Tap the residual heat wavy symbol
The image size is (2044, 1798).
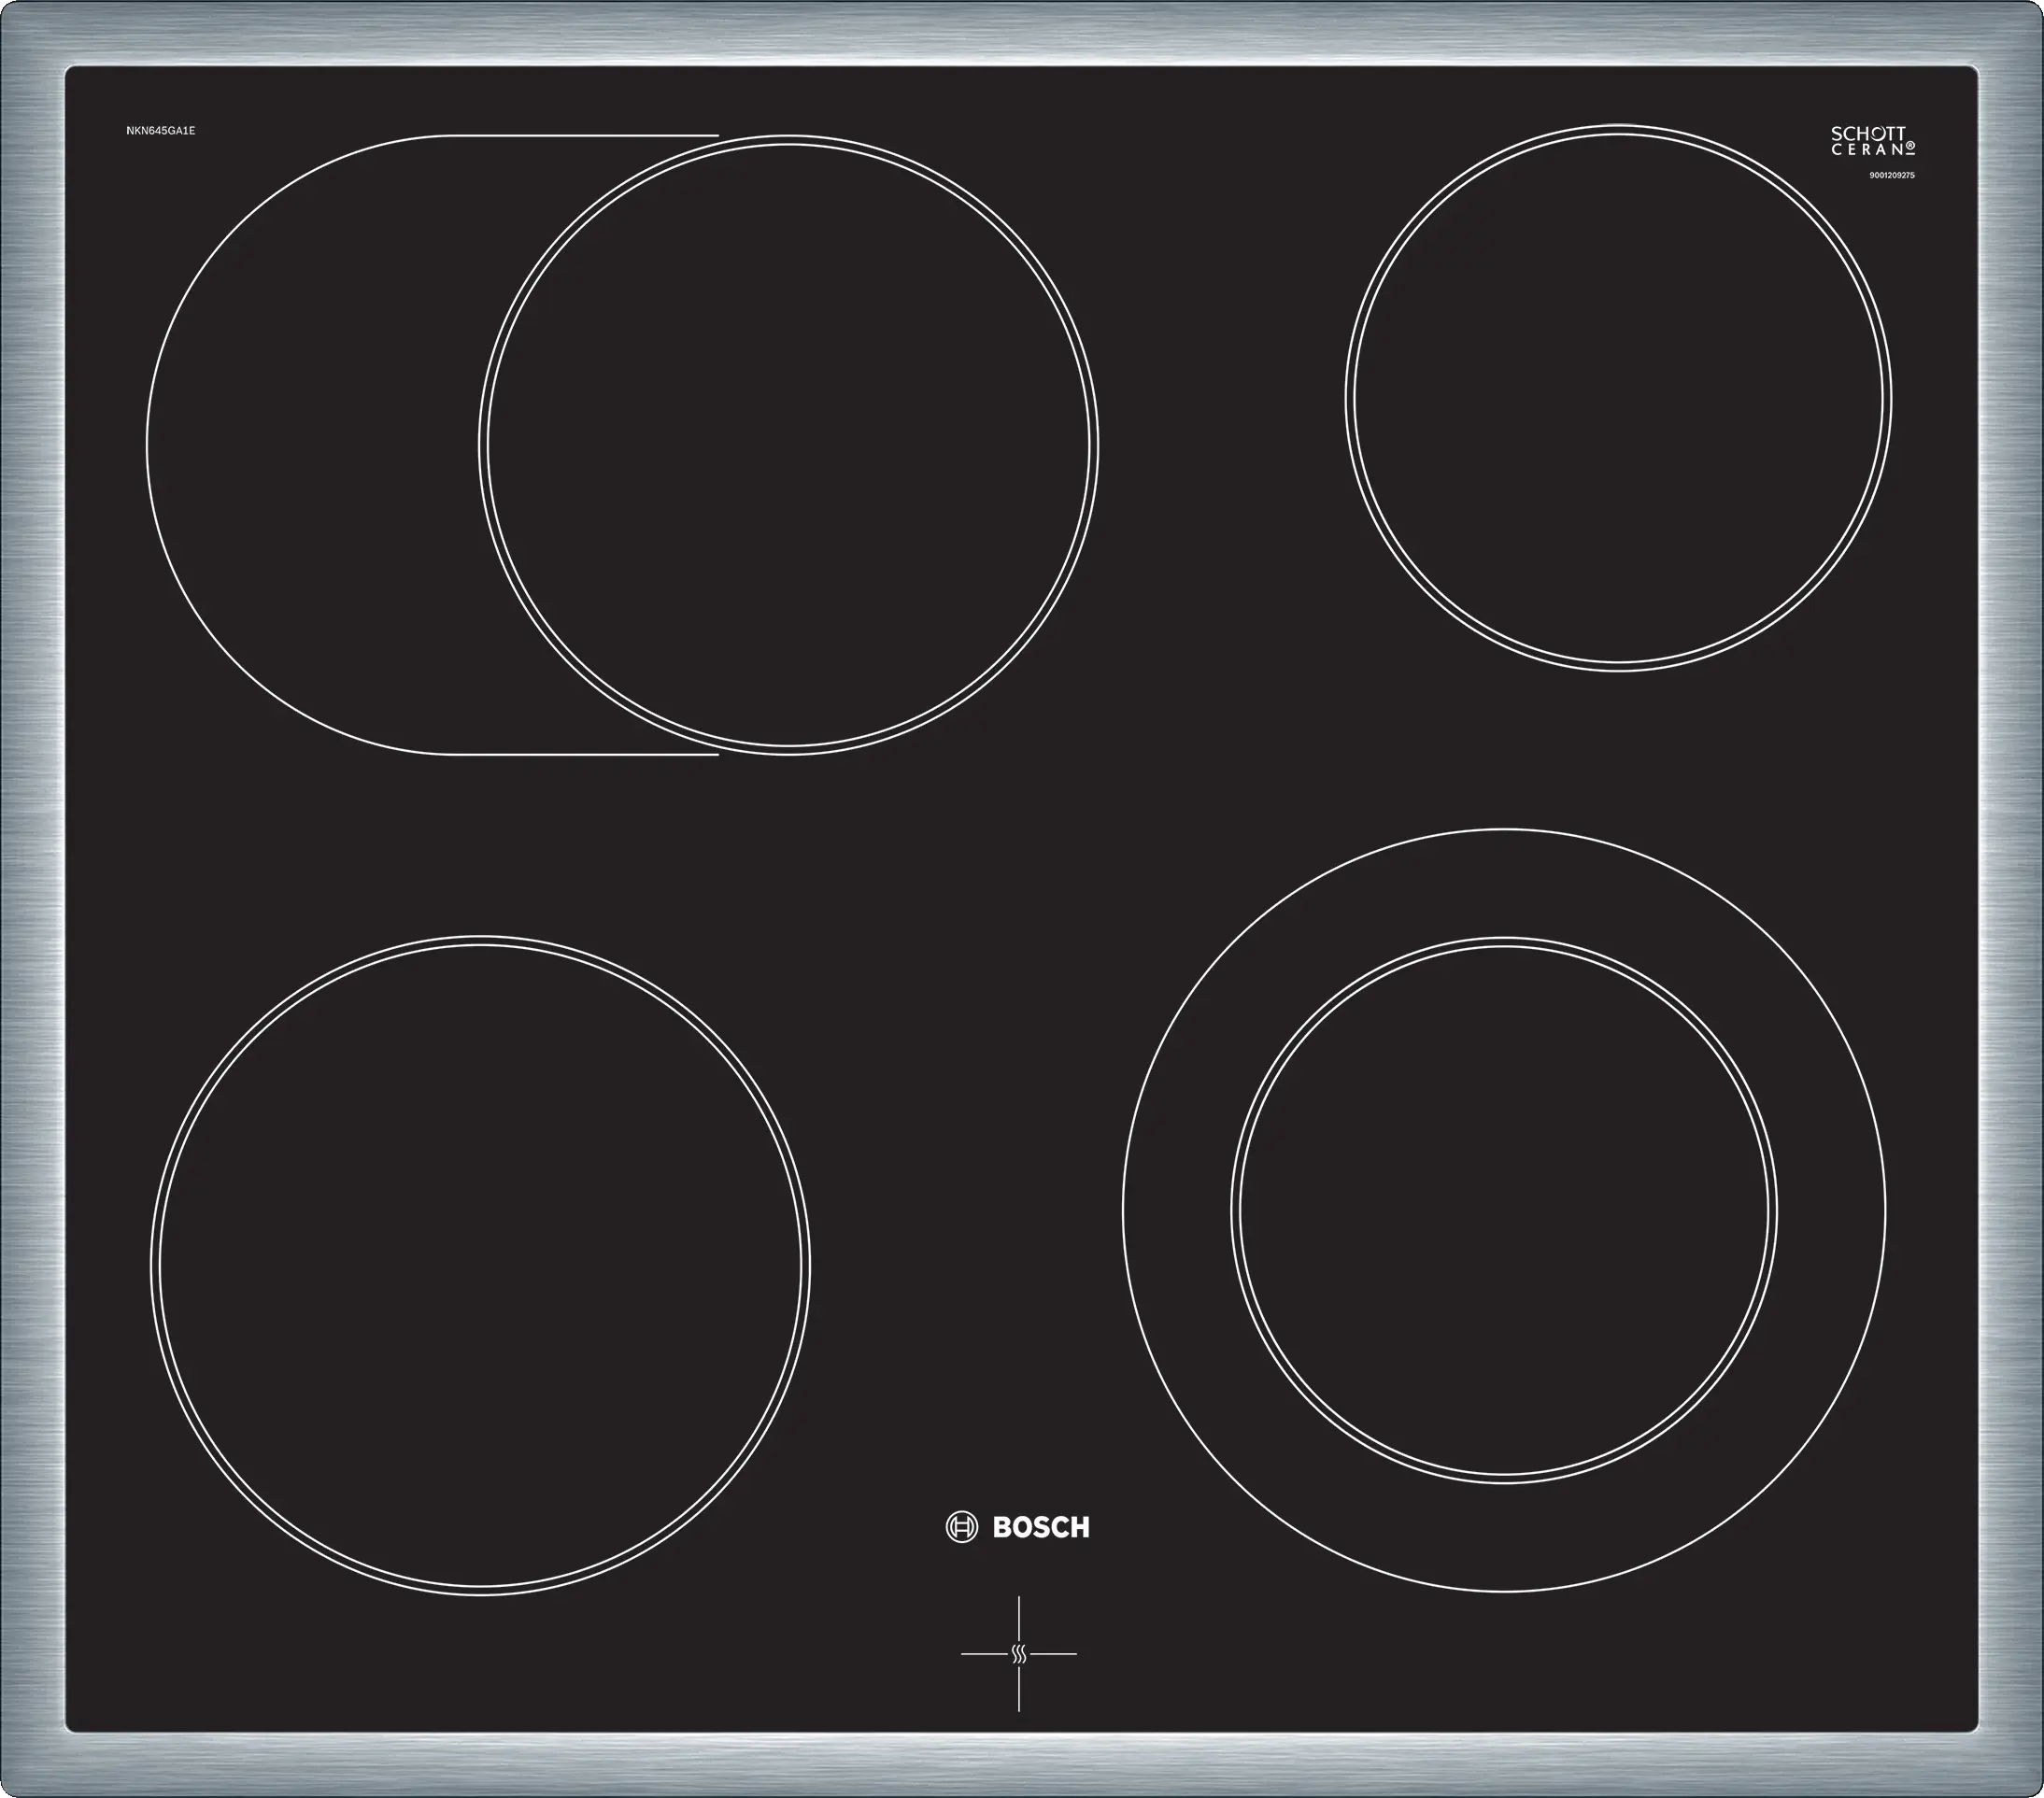click(x=1019, y=1653)
